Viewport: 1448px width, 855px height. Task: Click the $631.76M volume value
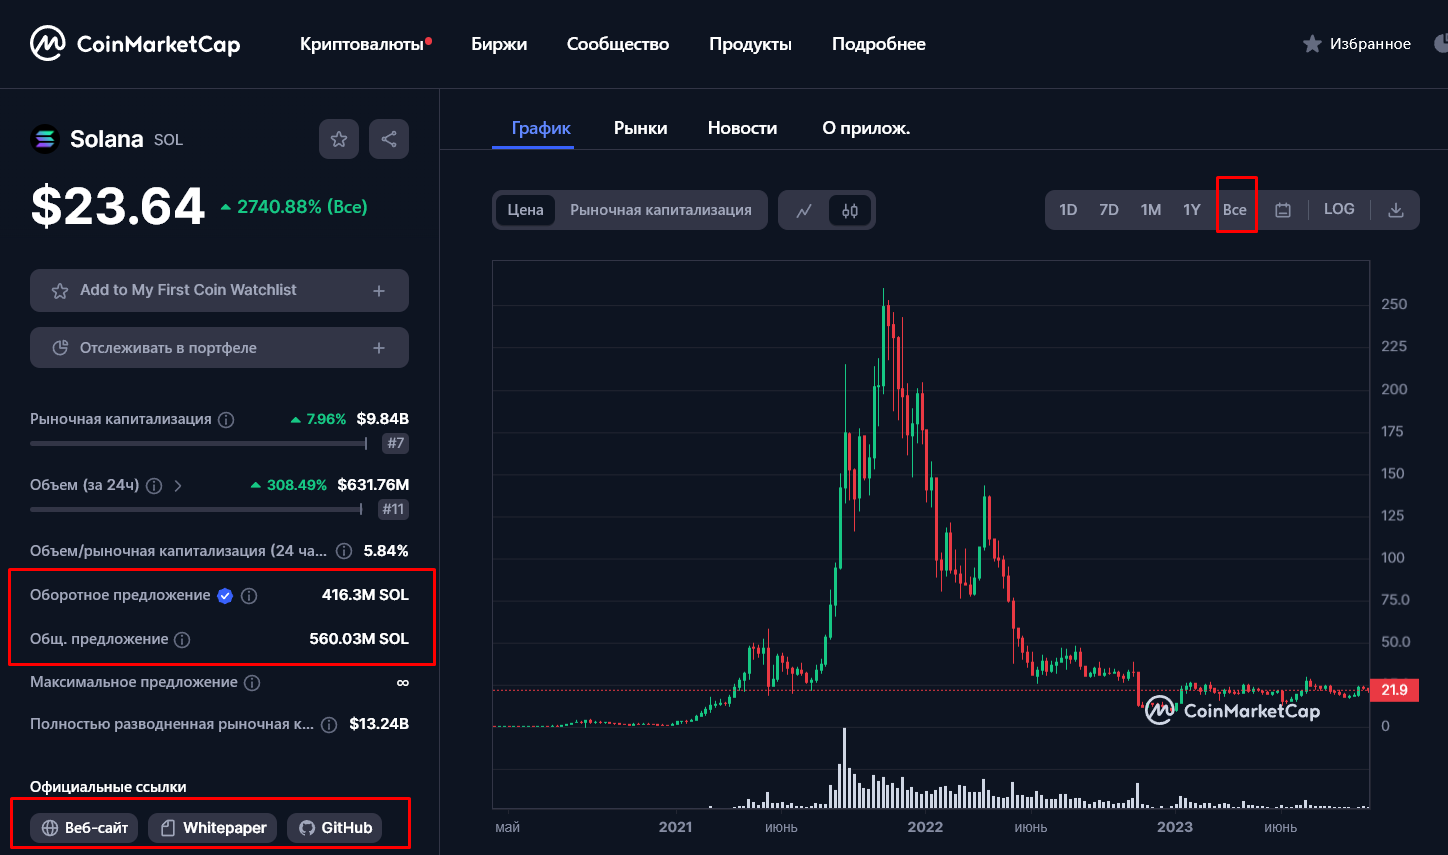373,485
